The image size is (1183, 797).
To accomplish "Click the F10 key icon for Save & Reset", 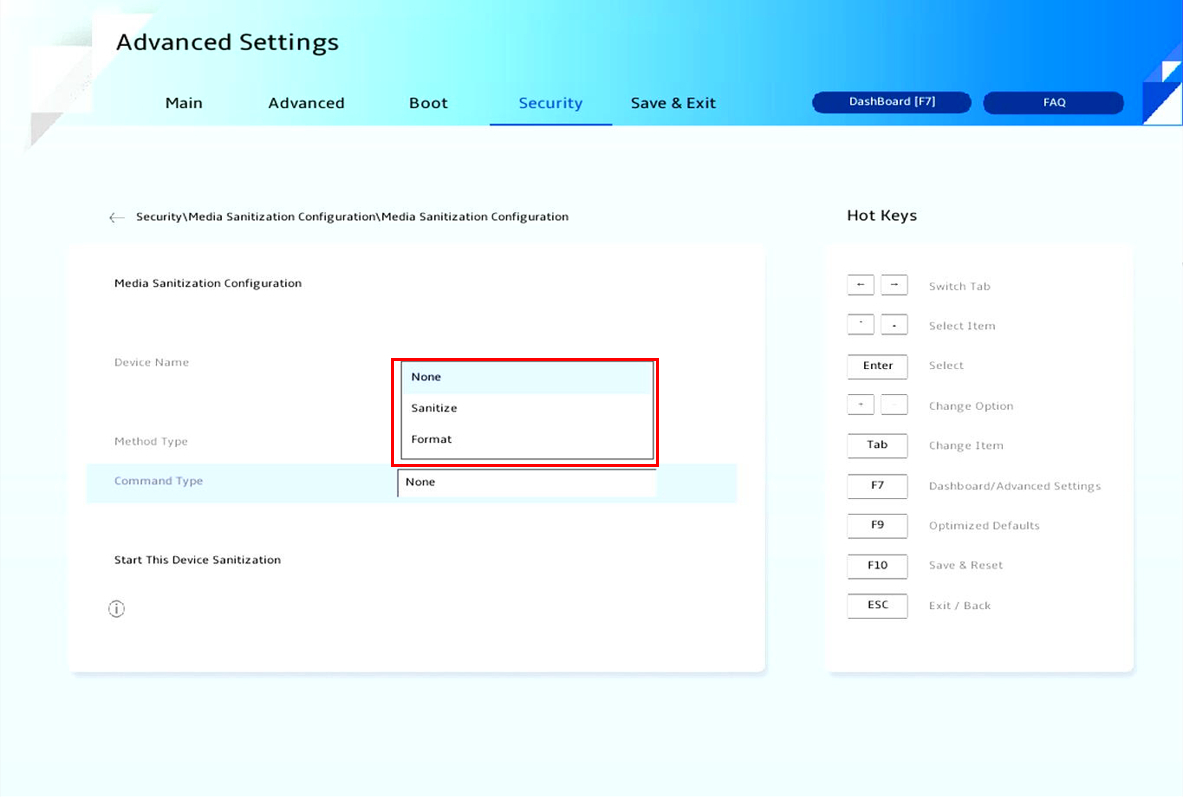I will click(x=877, y=565).
